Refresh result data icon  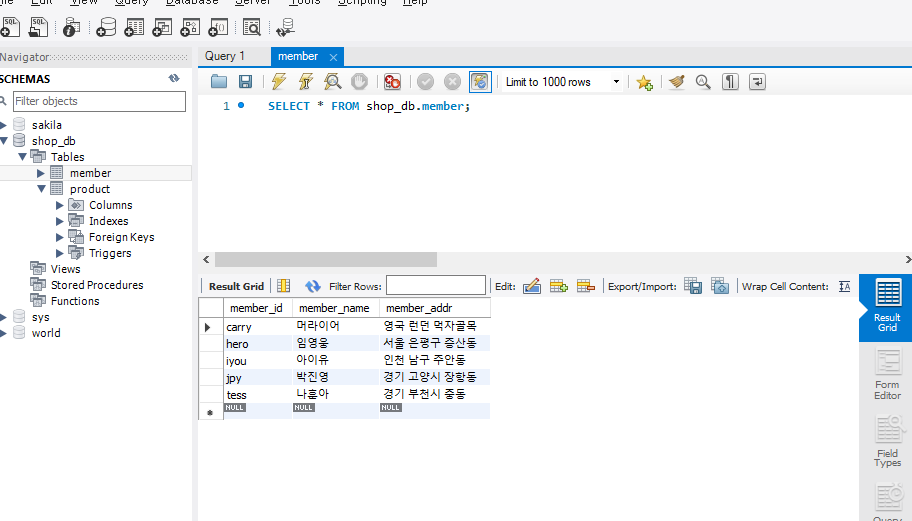(x=312, y=286)
